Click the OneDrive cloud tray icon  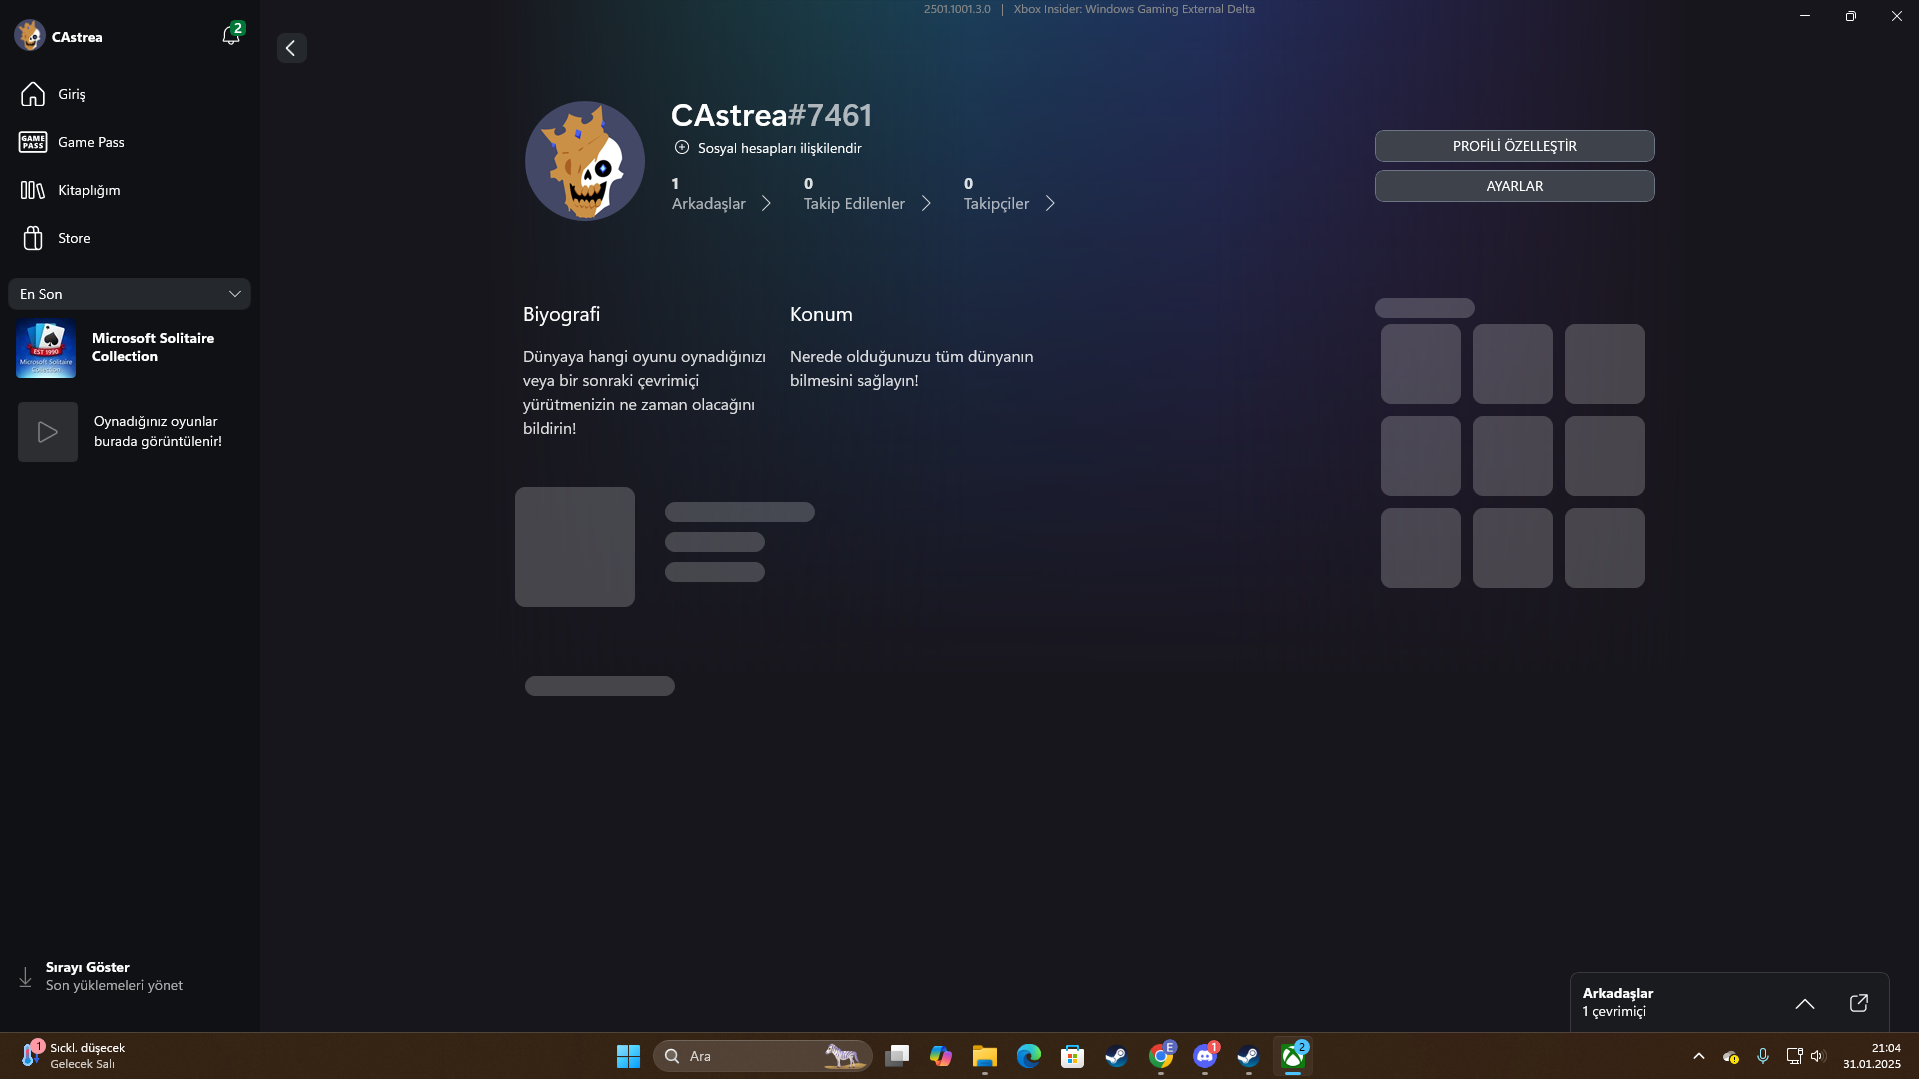coord(1731,1056)
